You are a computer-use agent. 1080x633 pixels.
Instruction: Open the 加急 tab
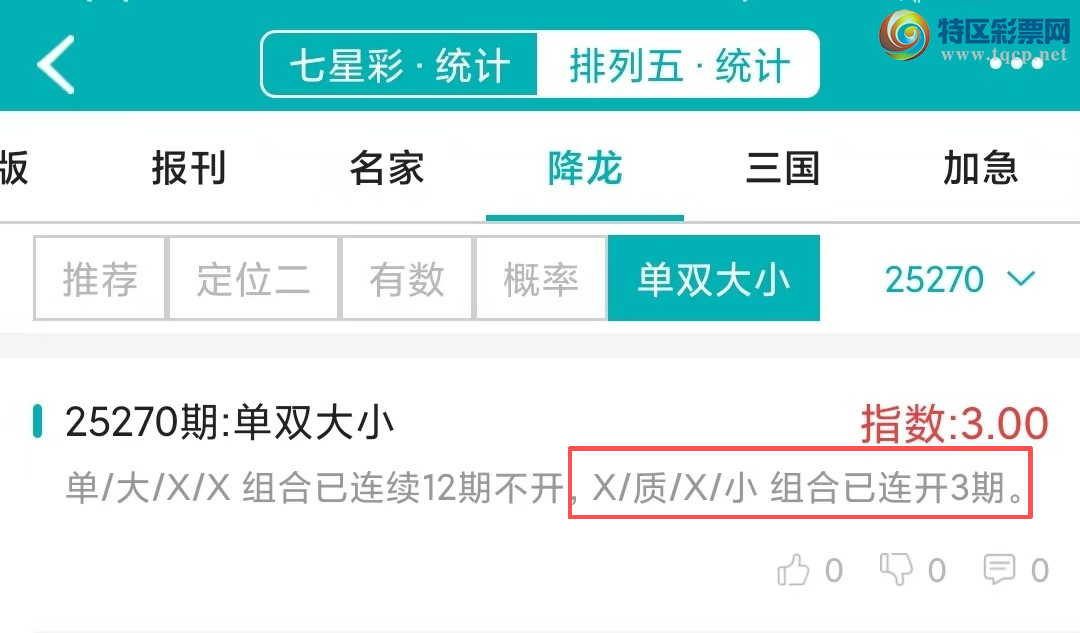[x=980, y=168]
